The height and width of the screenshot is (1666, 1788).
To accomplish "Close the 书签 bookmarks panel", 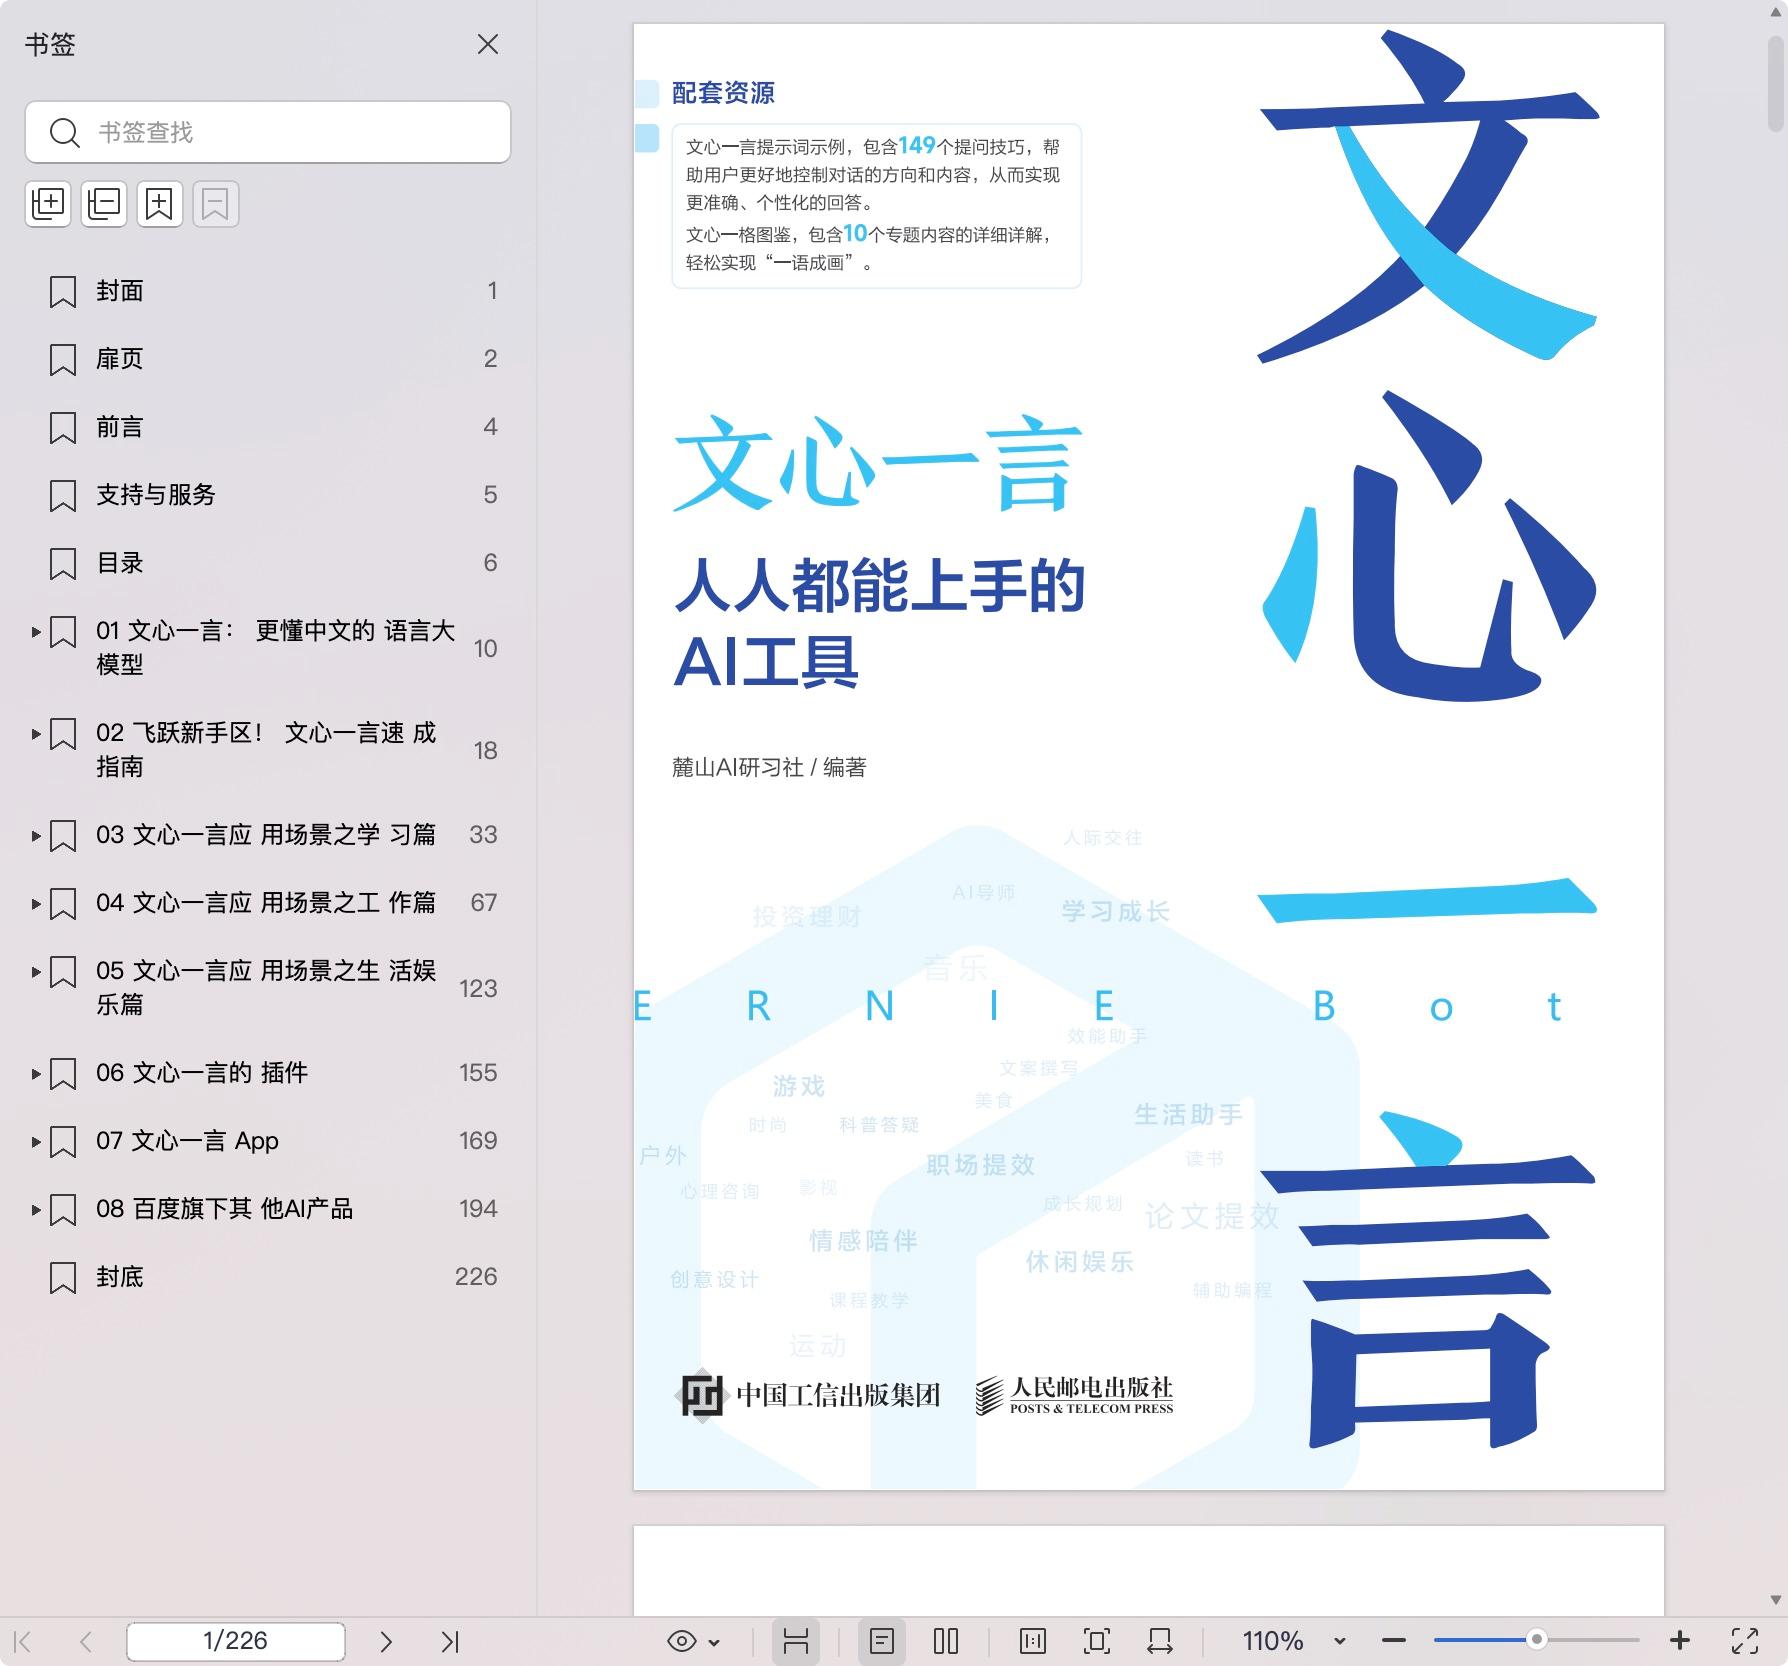I will [x=488, y=45].
